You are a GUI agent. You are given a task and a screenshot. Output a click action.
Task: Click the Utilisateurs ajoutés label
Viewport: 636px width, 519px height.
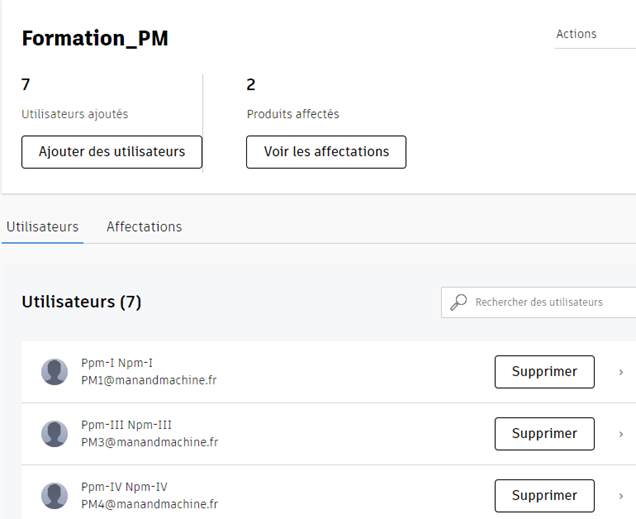[x=75, y=114]
